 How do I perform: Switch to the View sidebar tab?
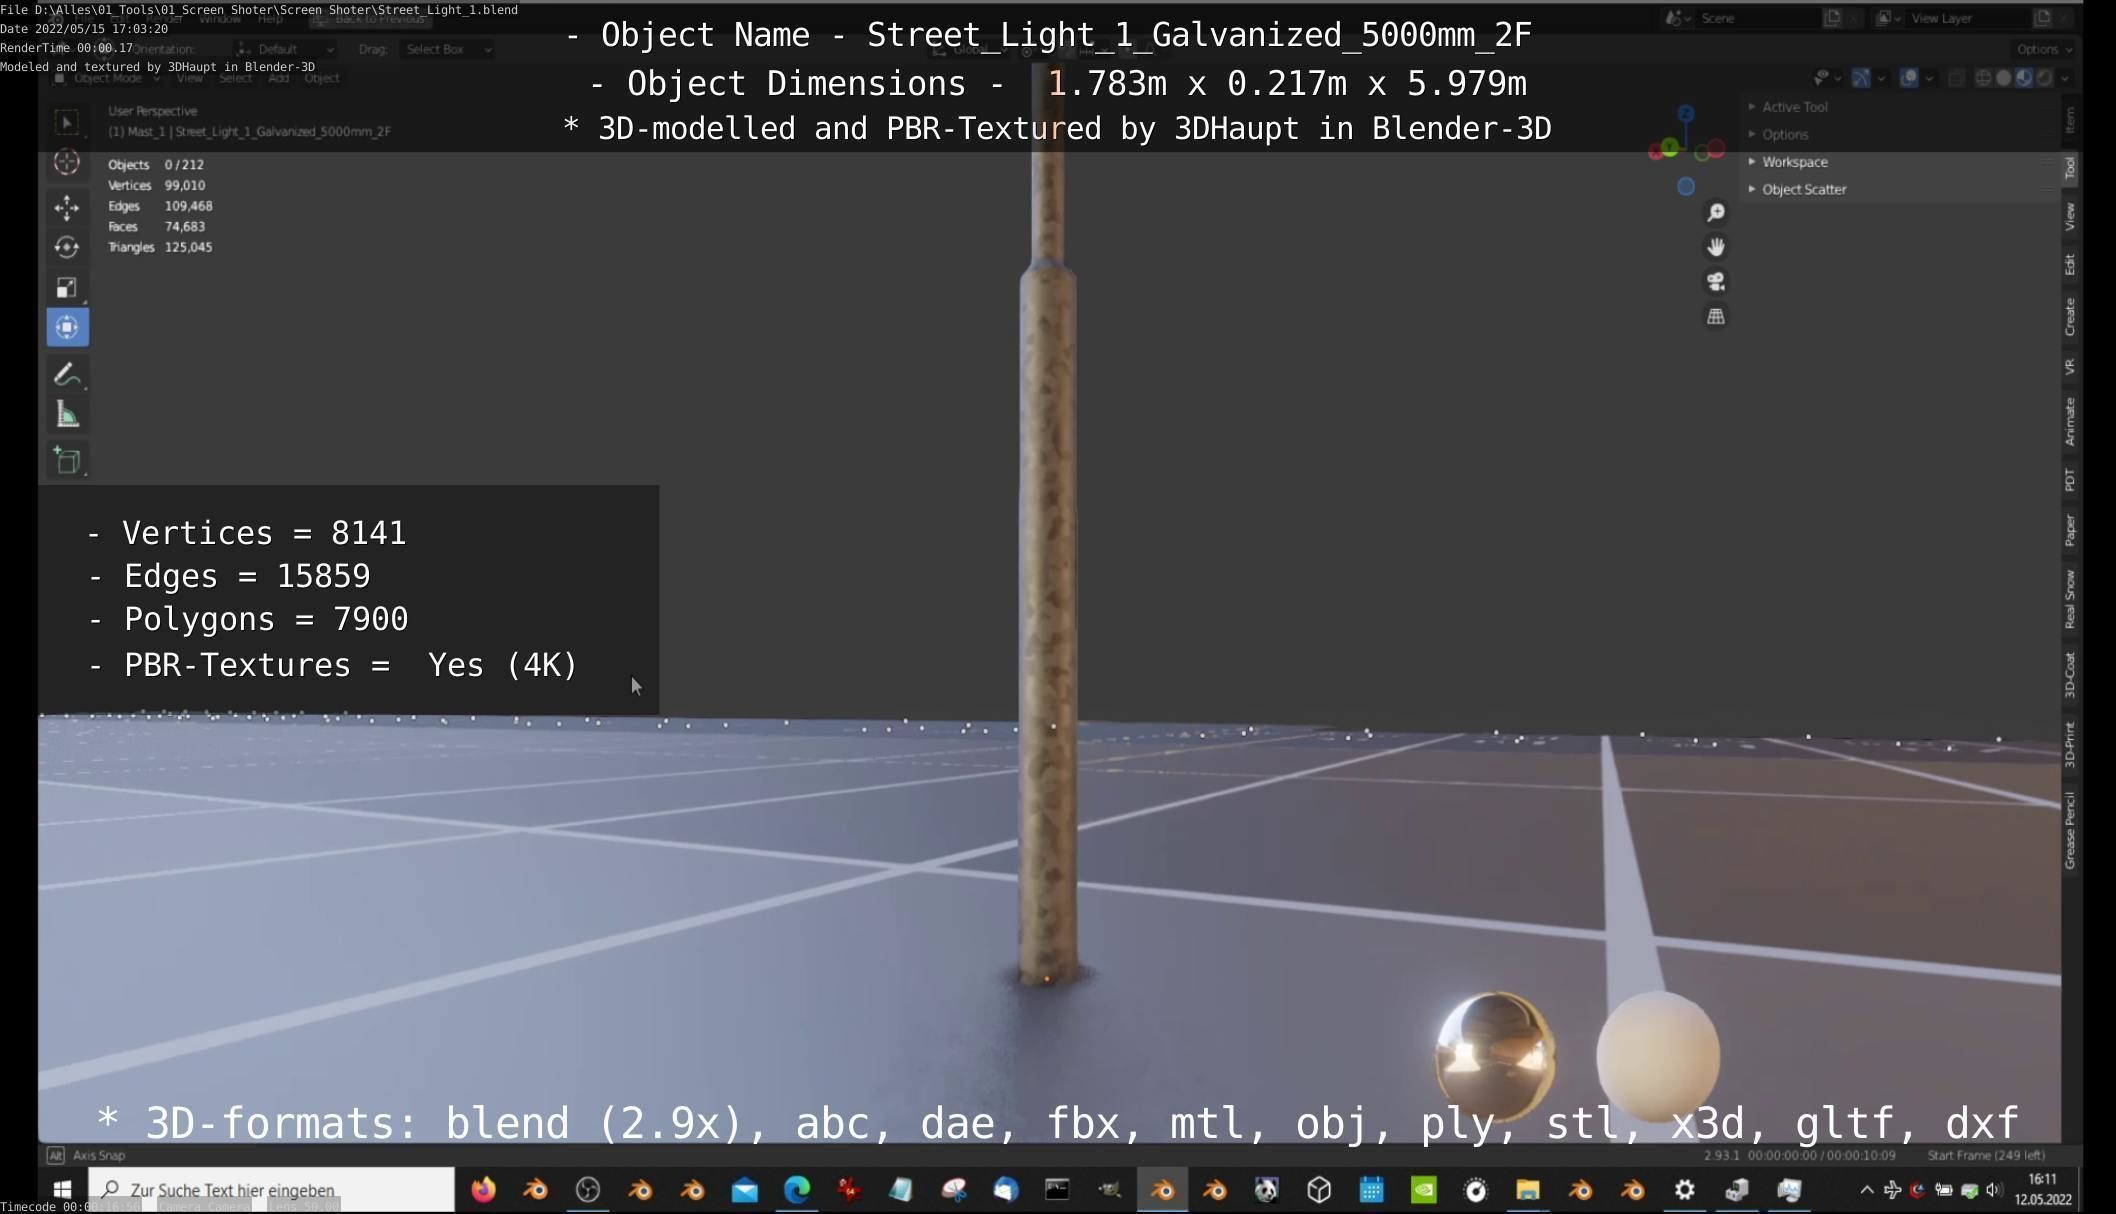pos(2070,216)
